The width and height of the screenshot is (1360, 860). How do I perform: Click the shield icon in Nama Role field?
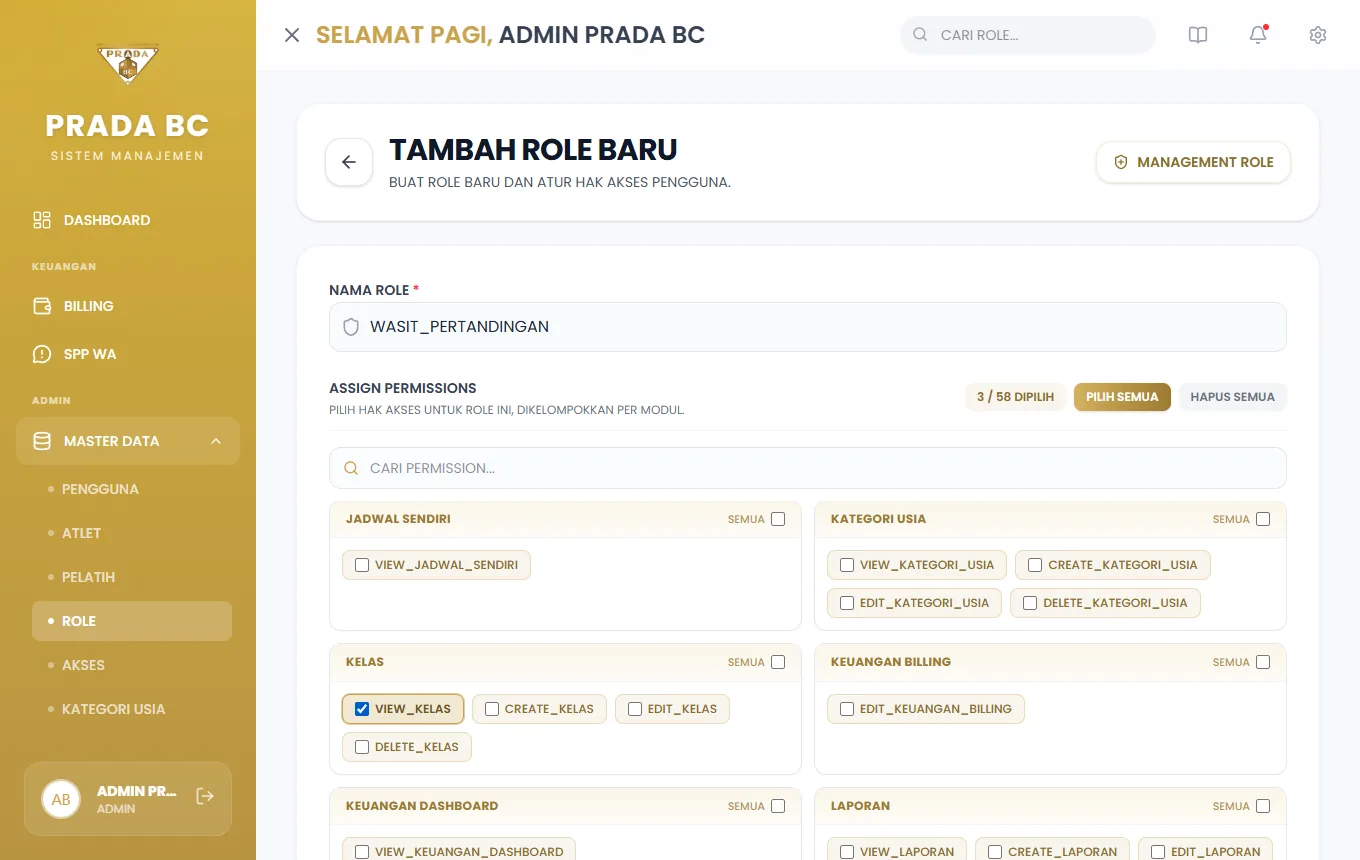tap(351, 327)
